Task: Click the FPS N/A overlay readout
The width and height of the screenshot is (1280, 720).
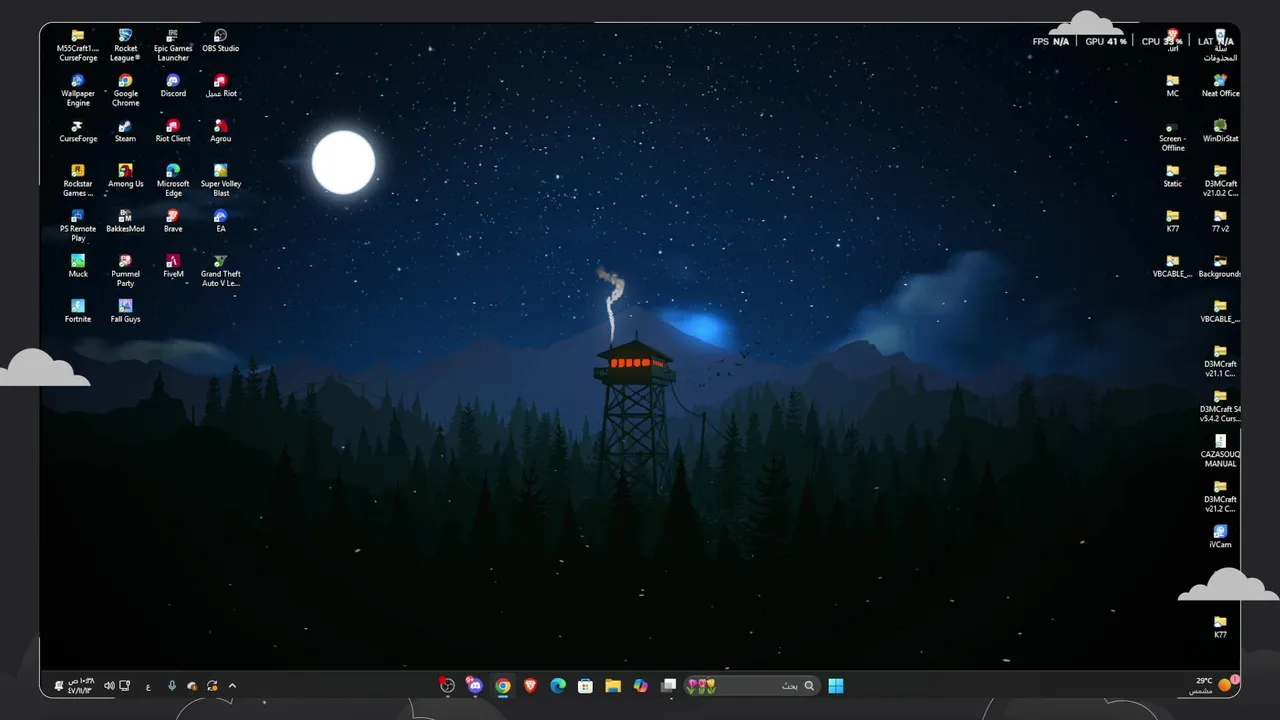Action: click(1050, 42)
